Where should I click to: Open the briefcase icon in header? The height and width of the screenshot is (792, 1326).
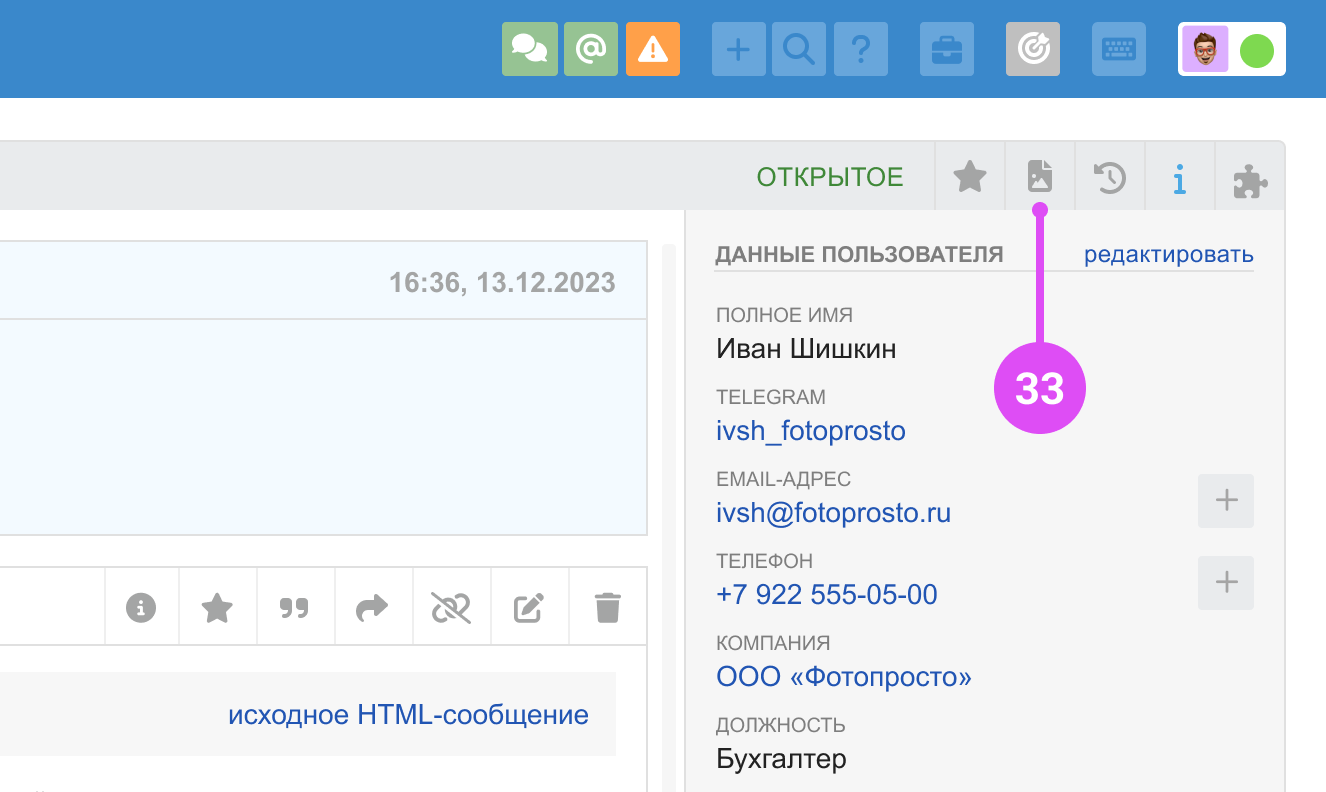coord(946,49)
